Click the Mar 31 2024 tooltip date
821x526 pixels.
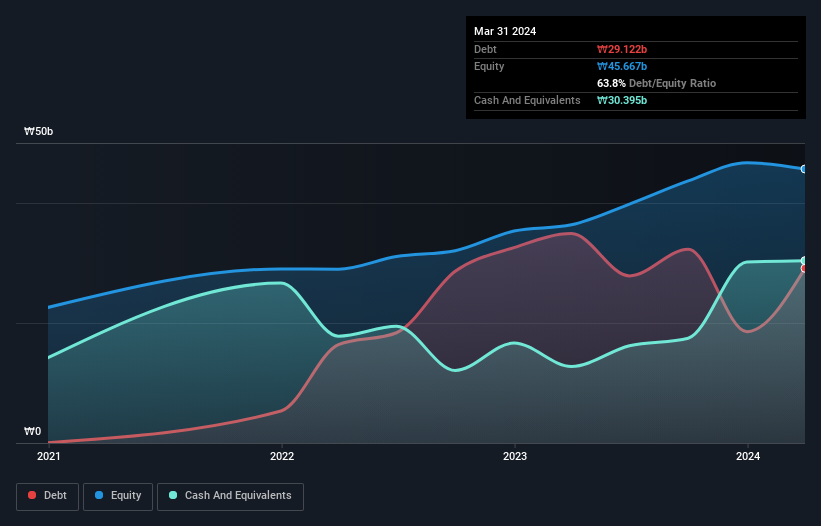(x=505, y=31)
